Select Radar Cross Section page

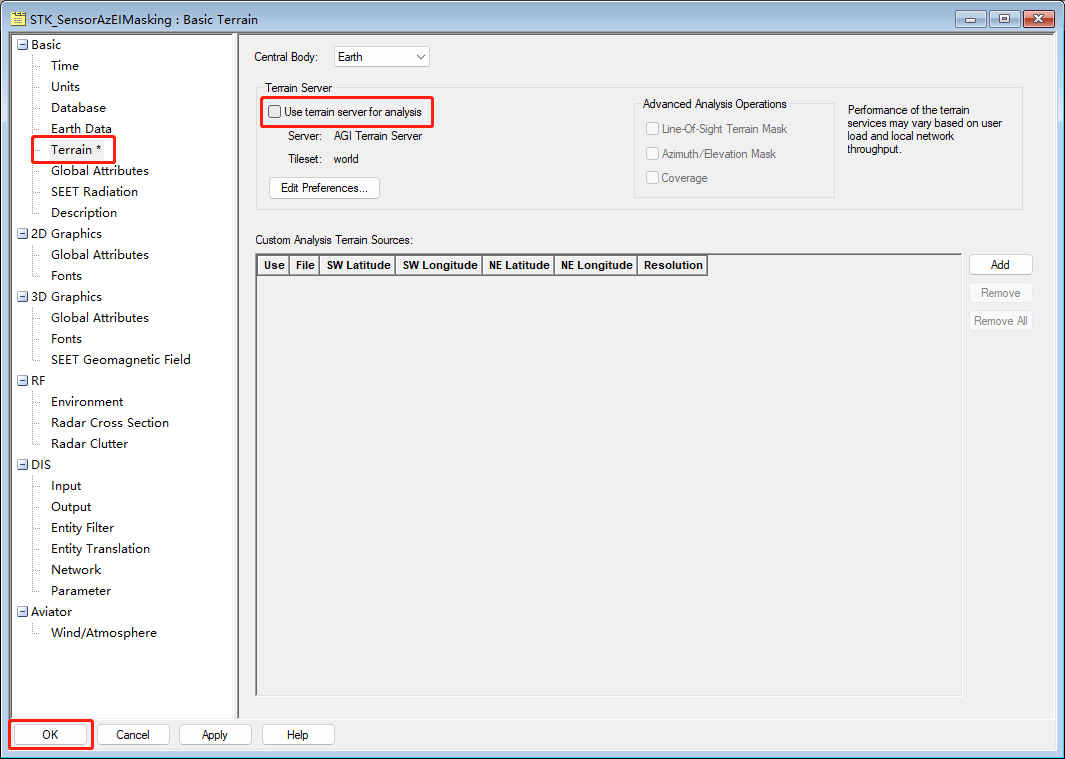click(109, 423)
